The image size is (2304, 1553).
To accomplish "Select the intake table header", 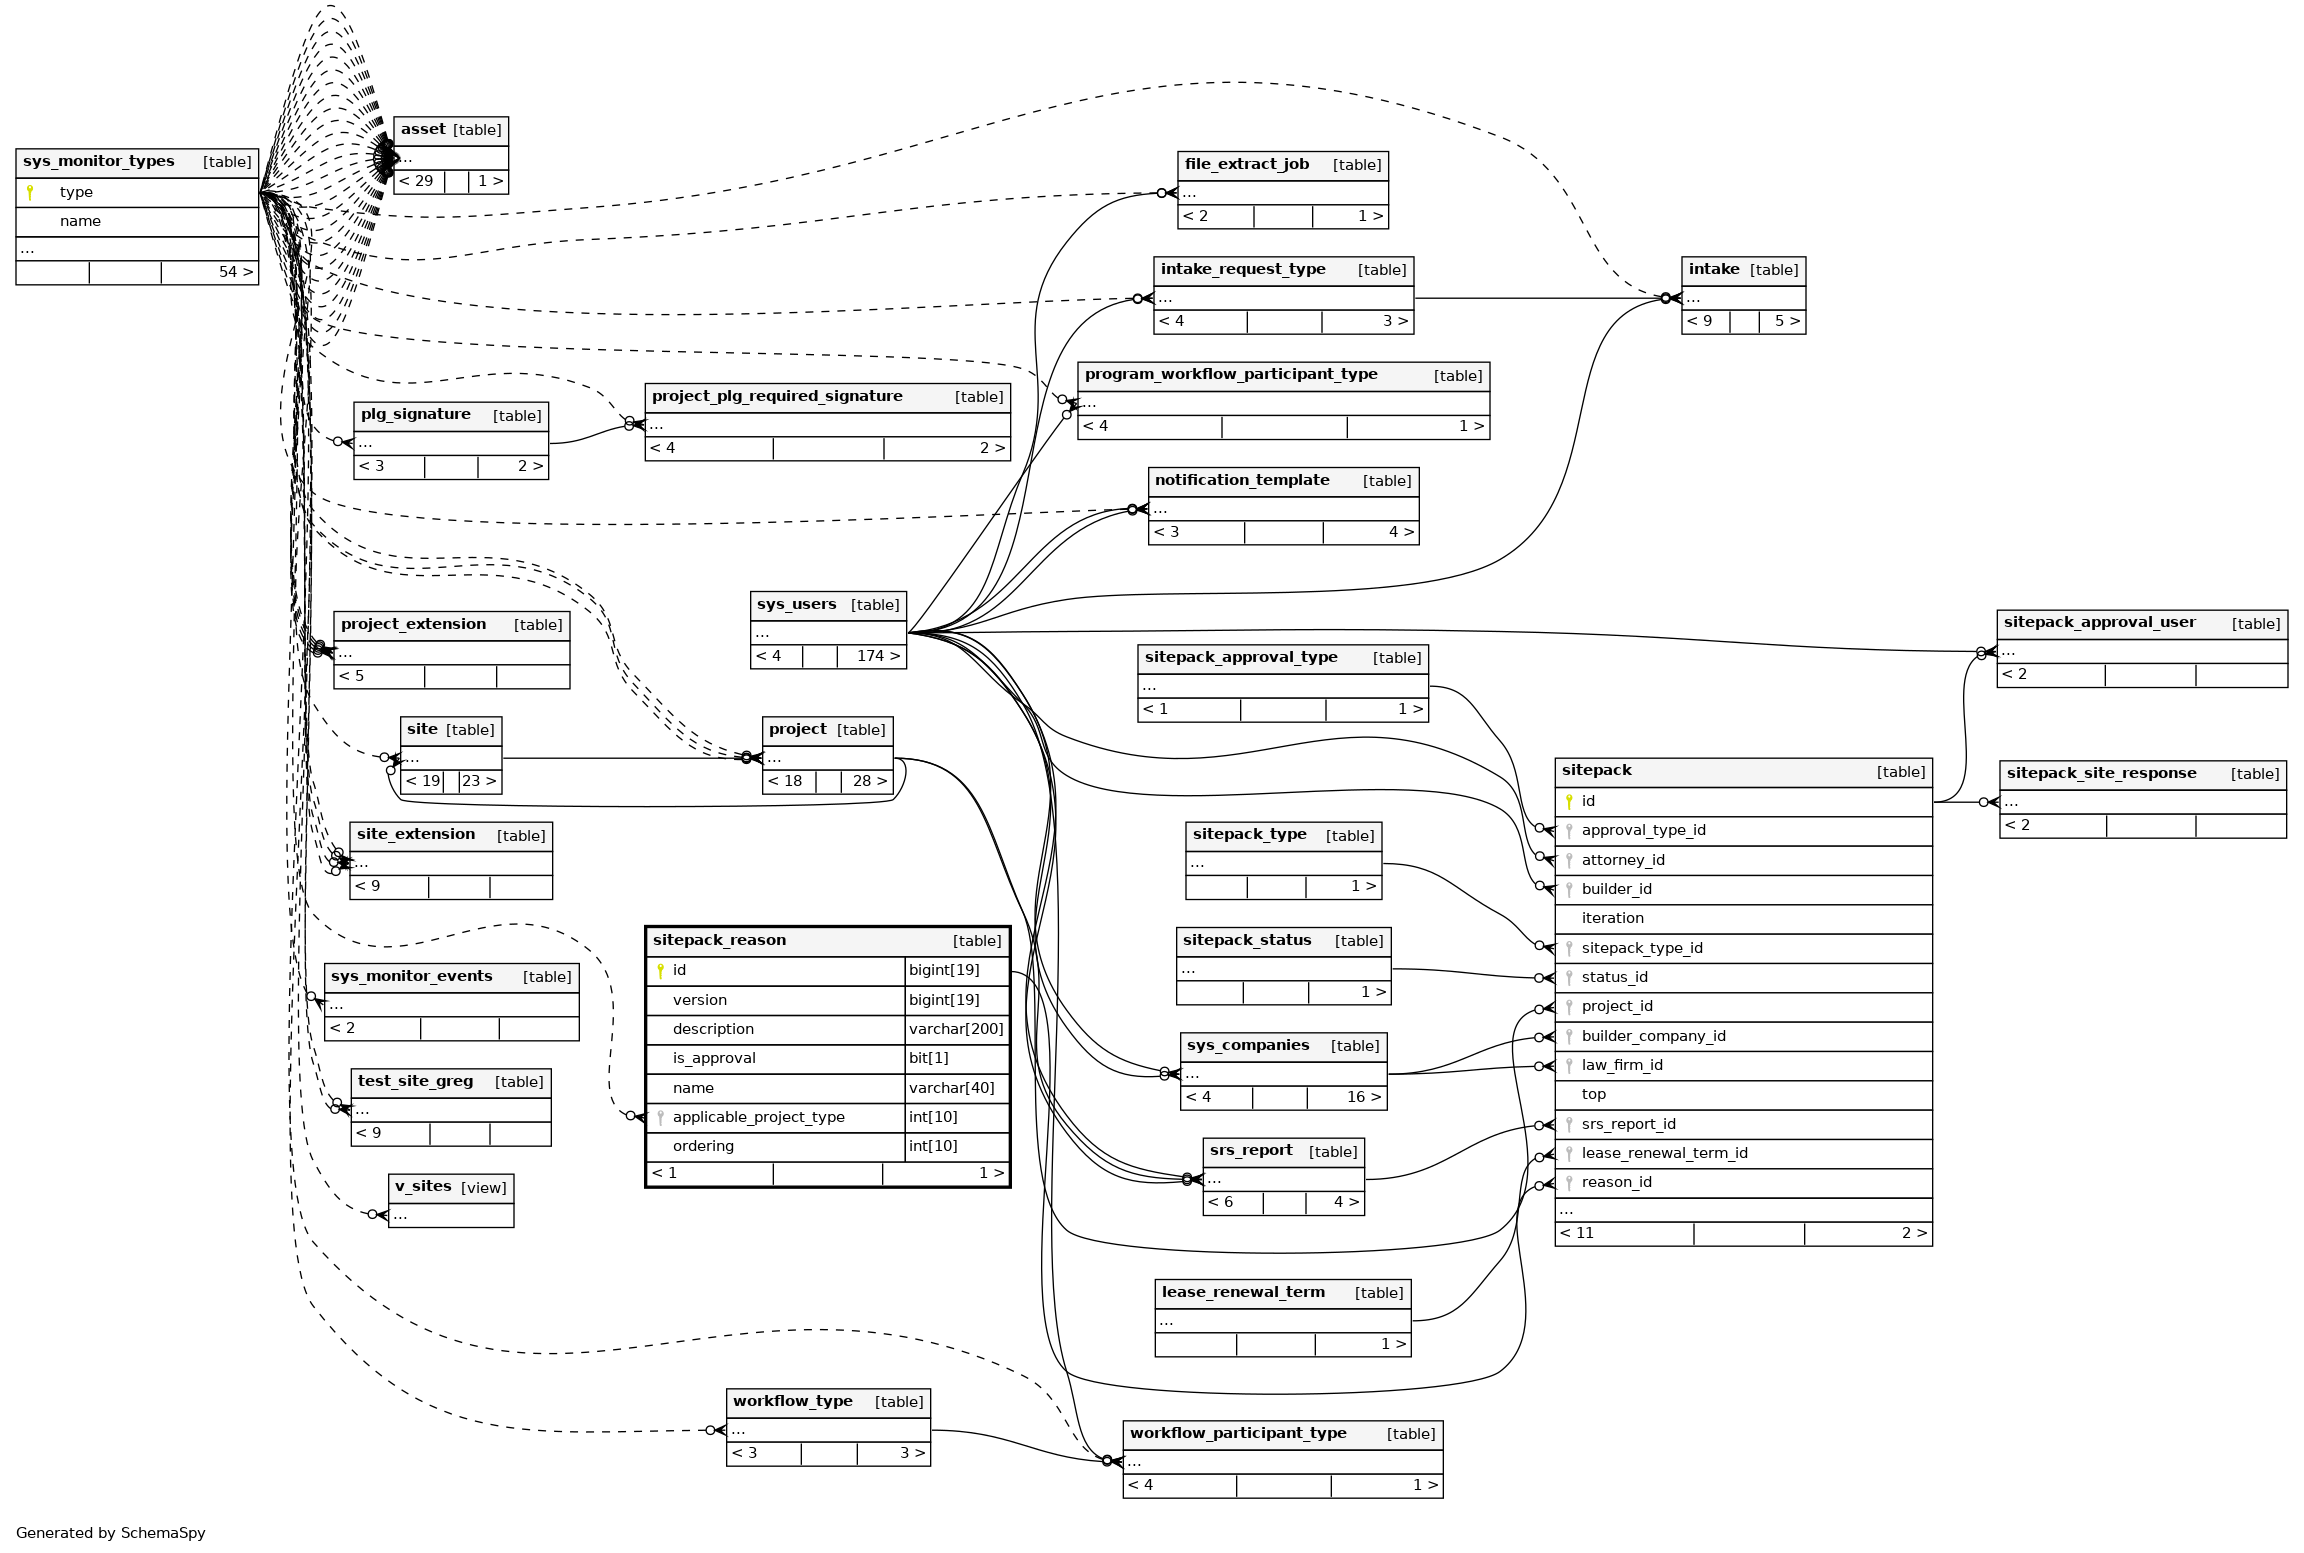I will click(1714, 269).
